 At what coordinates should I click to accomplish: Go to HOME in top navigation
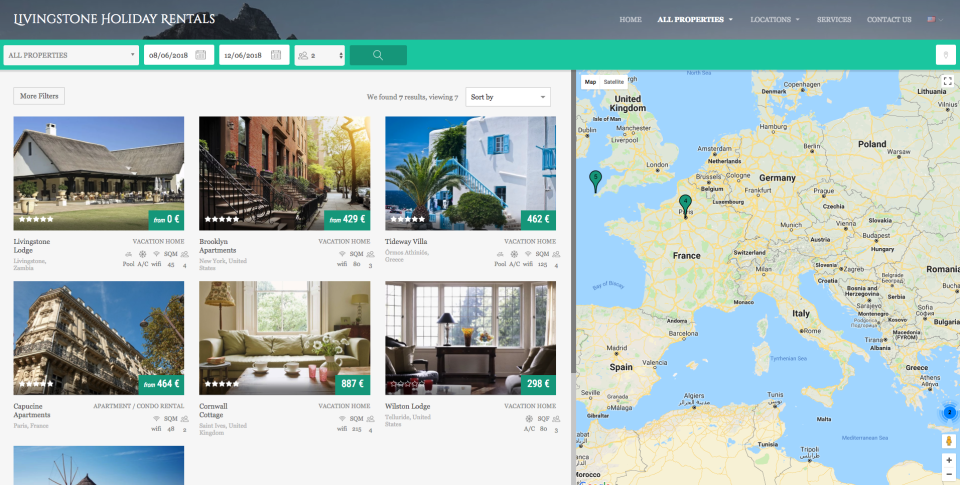coord(630,20)
